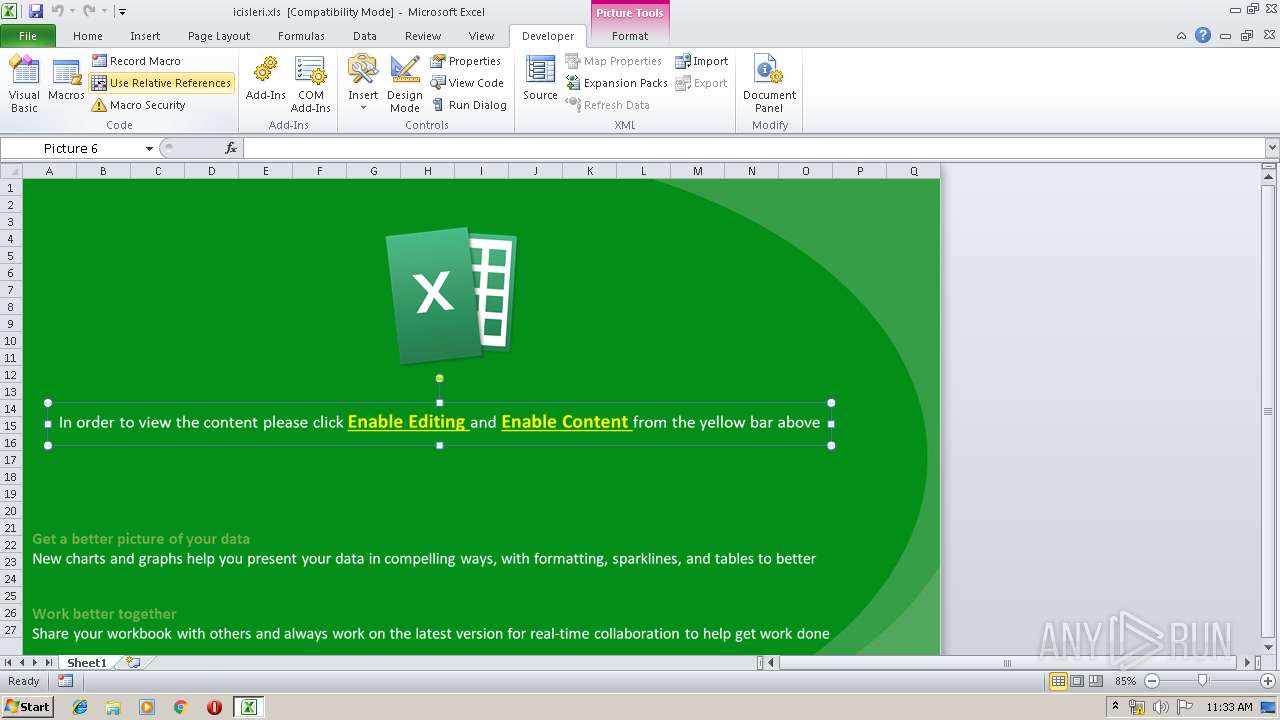Zoom out with minus button
Image resolution: width=1280 pixels, height=720 pixels.
pos(1151,681)
